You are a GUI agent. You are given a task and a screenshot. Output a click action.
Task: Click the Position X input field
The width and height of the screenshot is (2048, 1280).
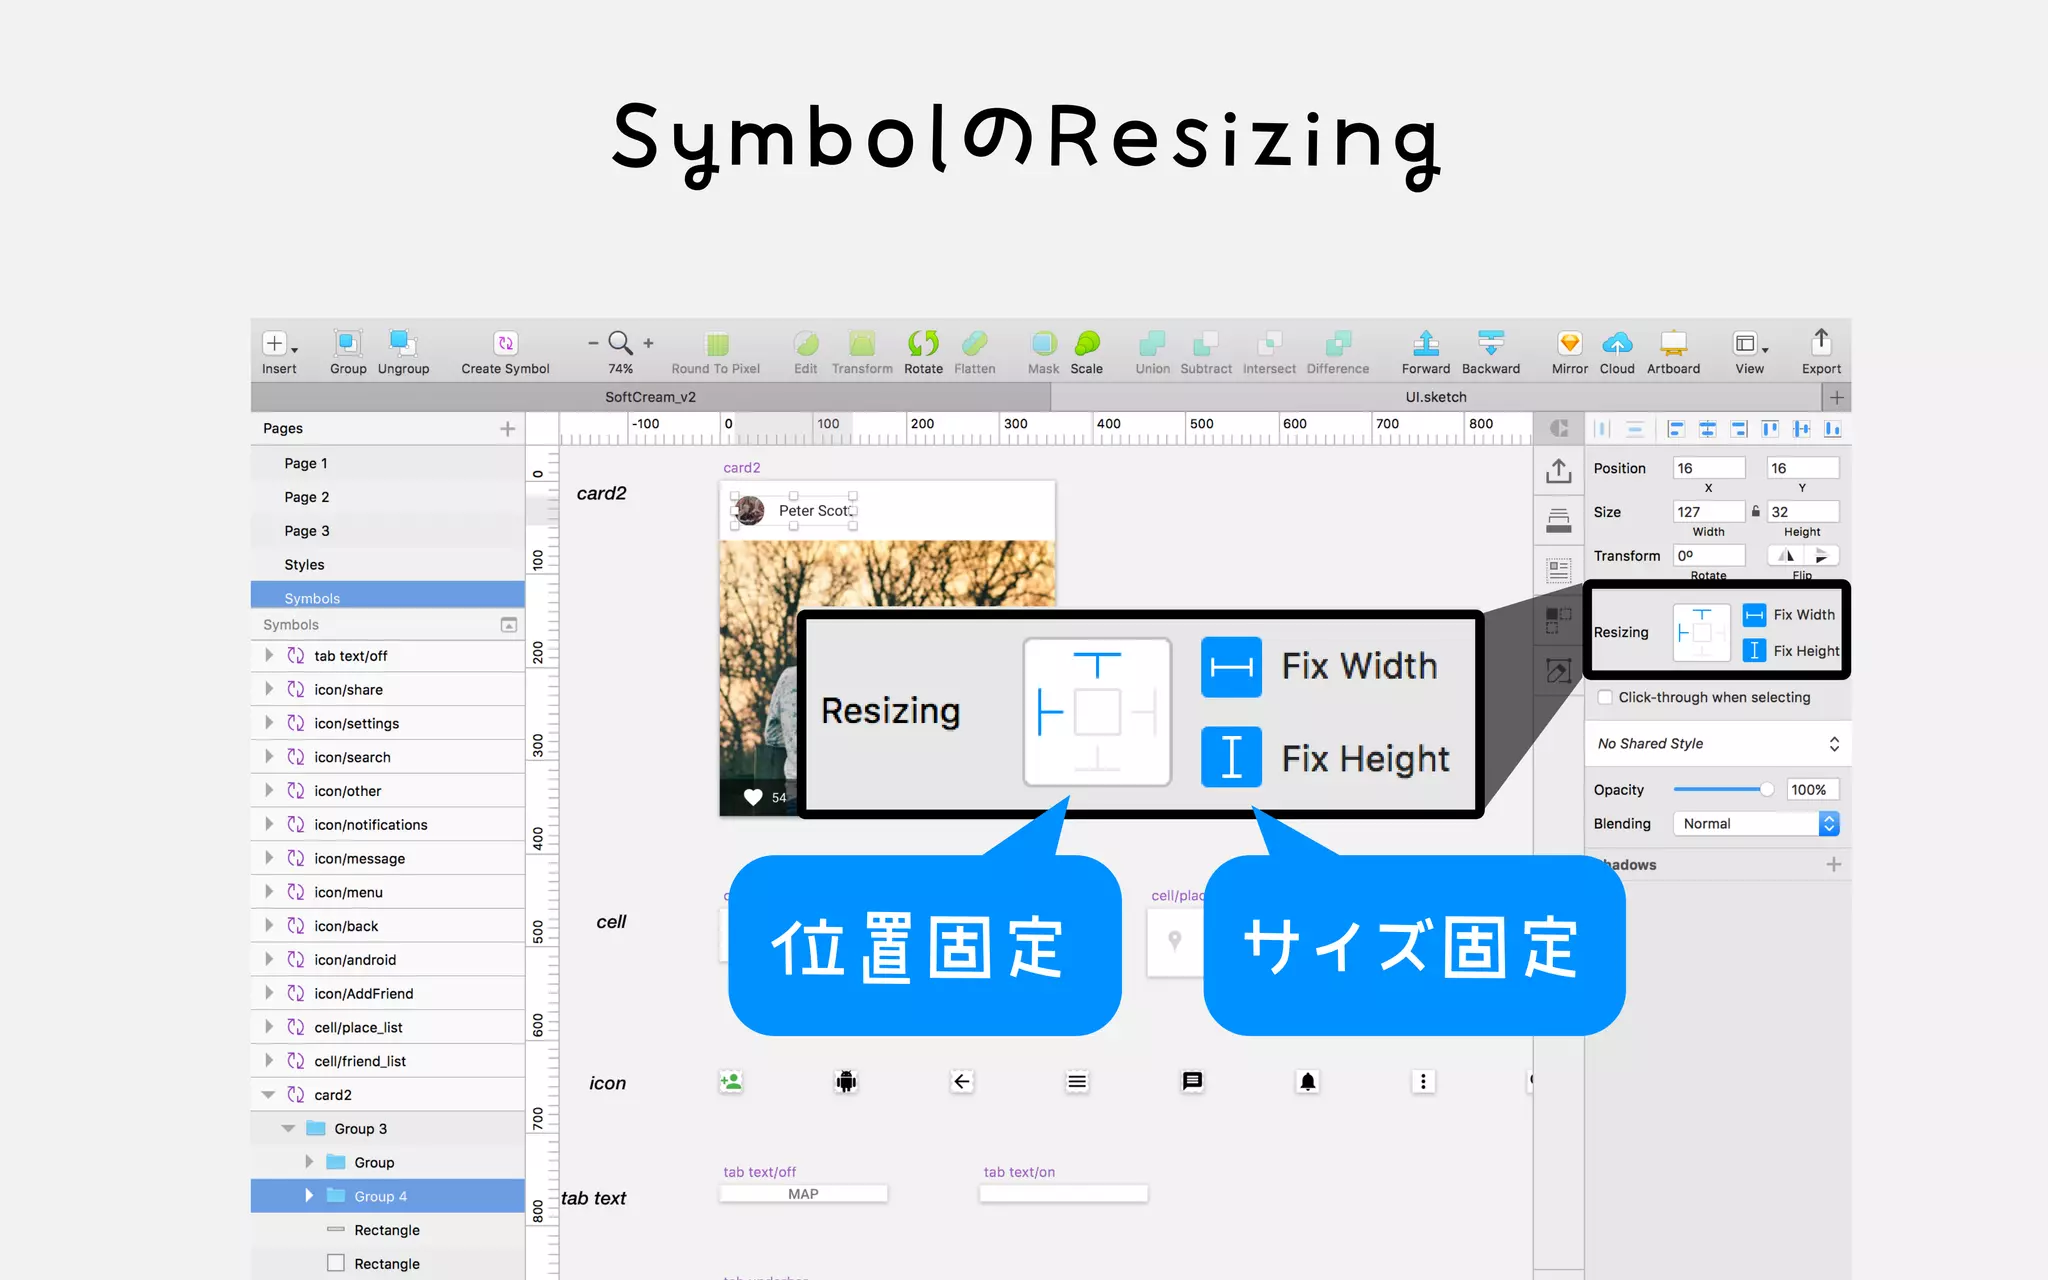point(1709,468)
